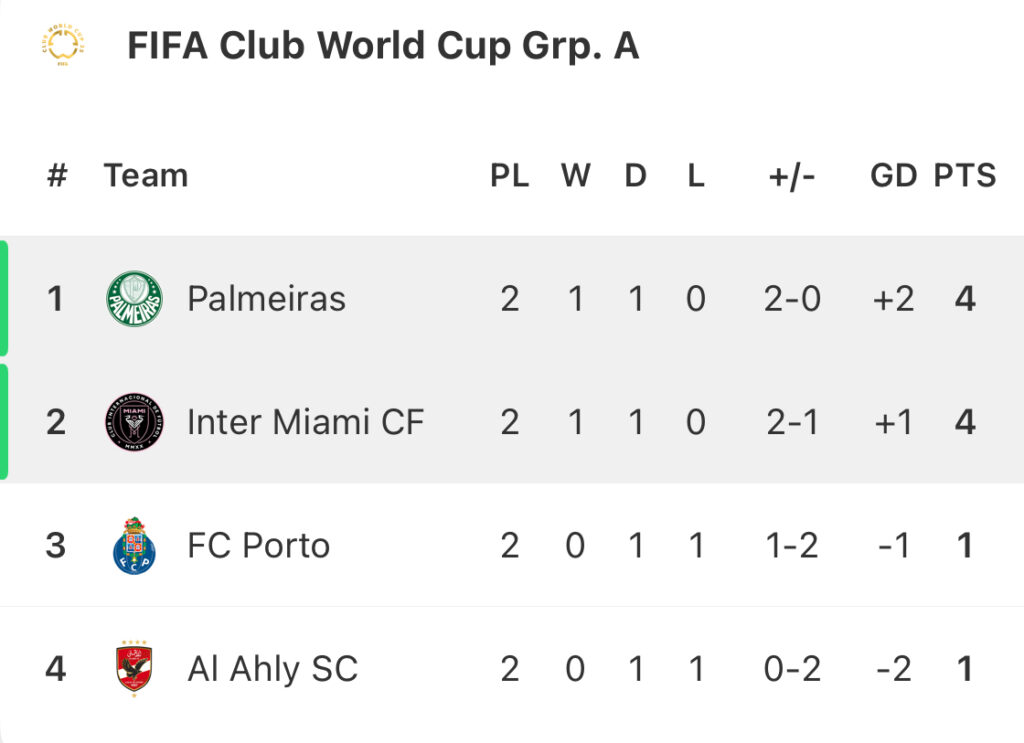This screenshot has width=1024, height=743.
Task: Open the Palmeiras club crest
Action: [x=135, y=299]
